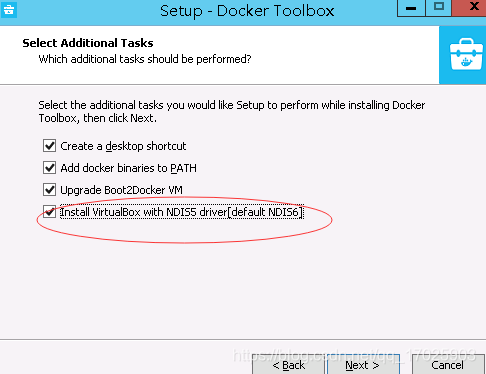Click the "Add docker binaries to PATH" label

point(128,168)
